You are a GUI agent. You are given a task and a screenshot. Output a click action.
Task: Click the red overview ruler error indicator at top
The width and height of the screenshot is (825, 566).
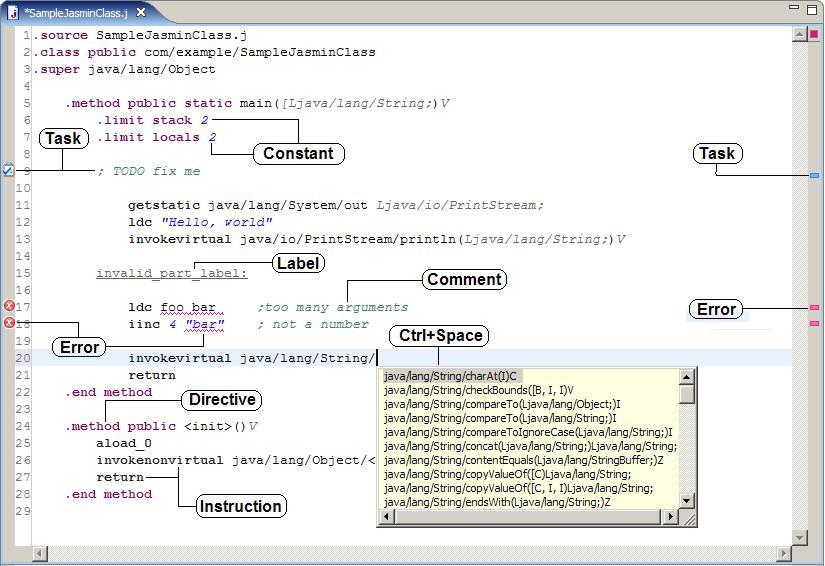click(814, 34)
